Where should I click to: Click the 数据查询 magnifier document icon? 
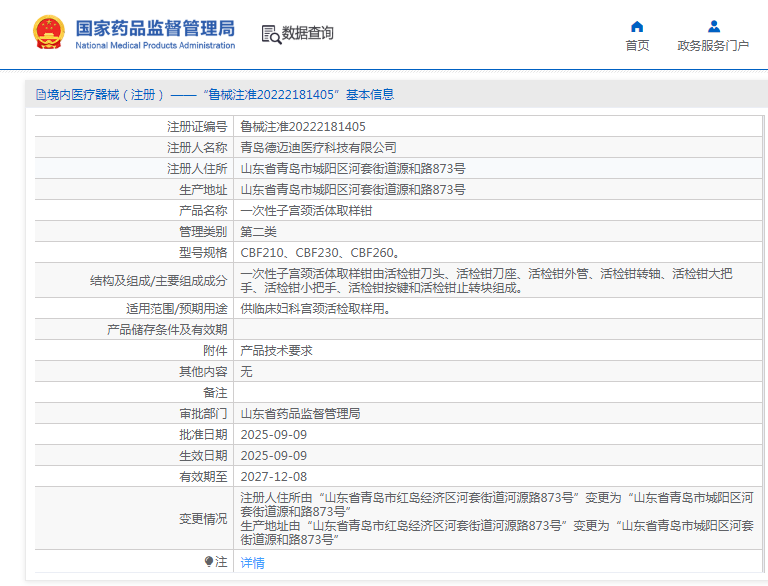click(271, 34)
